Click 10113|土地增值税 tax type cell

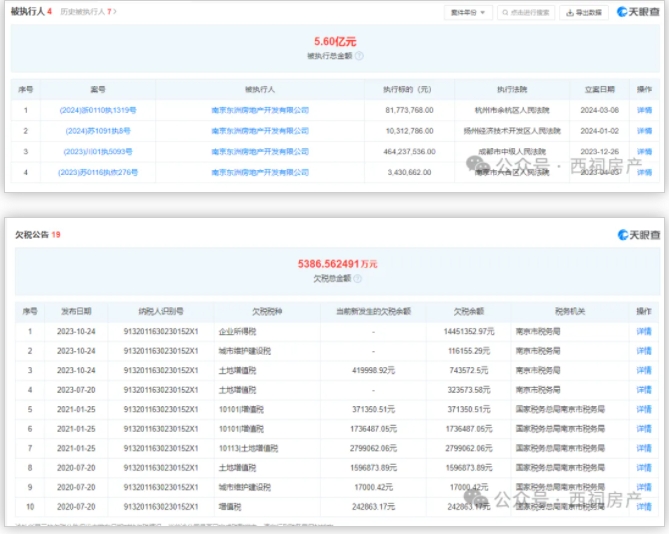248,448
